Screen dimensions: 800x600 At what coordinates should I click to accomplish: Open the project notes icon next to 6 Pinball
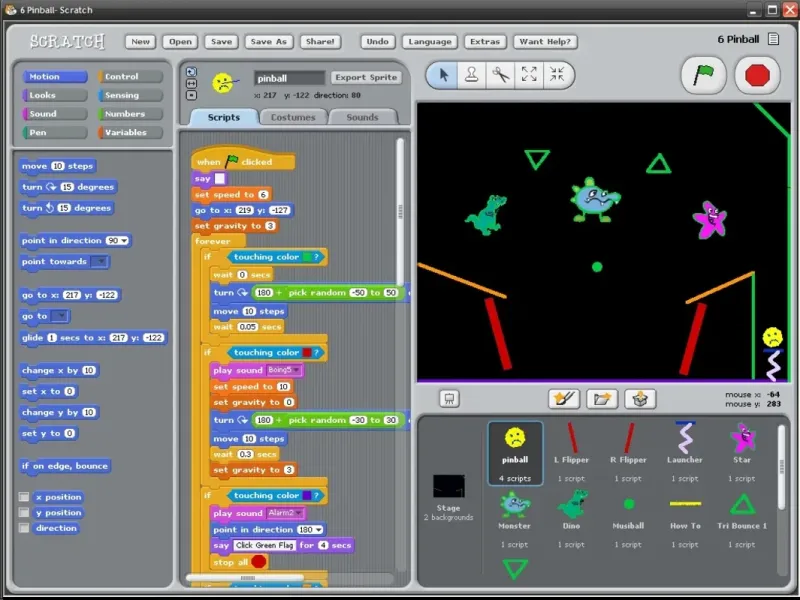(773, 39)
